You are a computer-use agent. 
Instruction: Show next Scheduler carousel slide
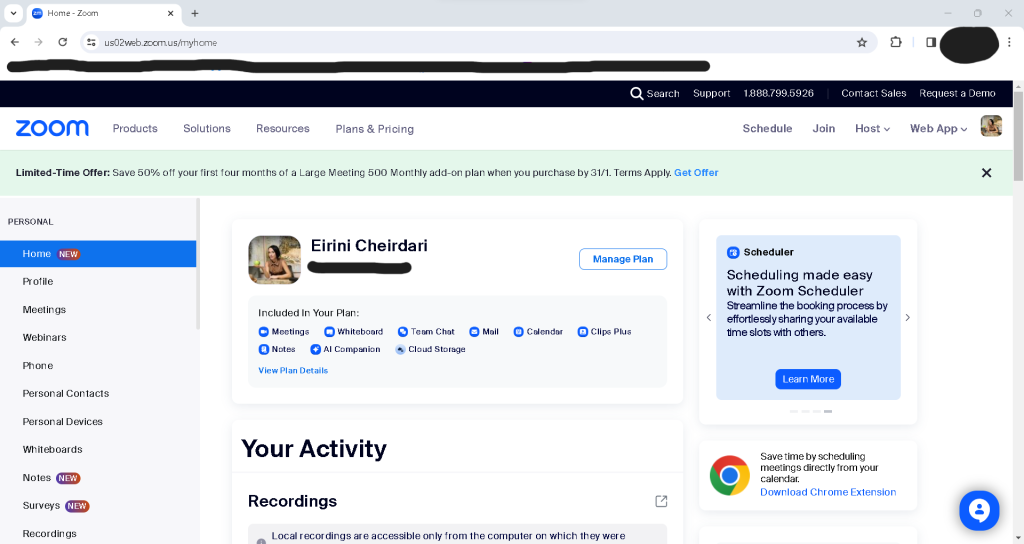tap(907, 317)
